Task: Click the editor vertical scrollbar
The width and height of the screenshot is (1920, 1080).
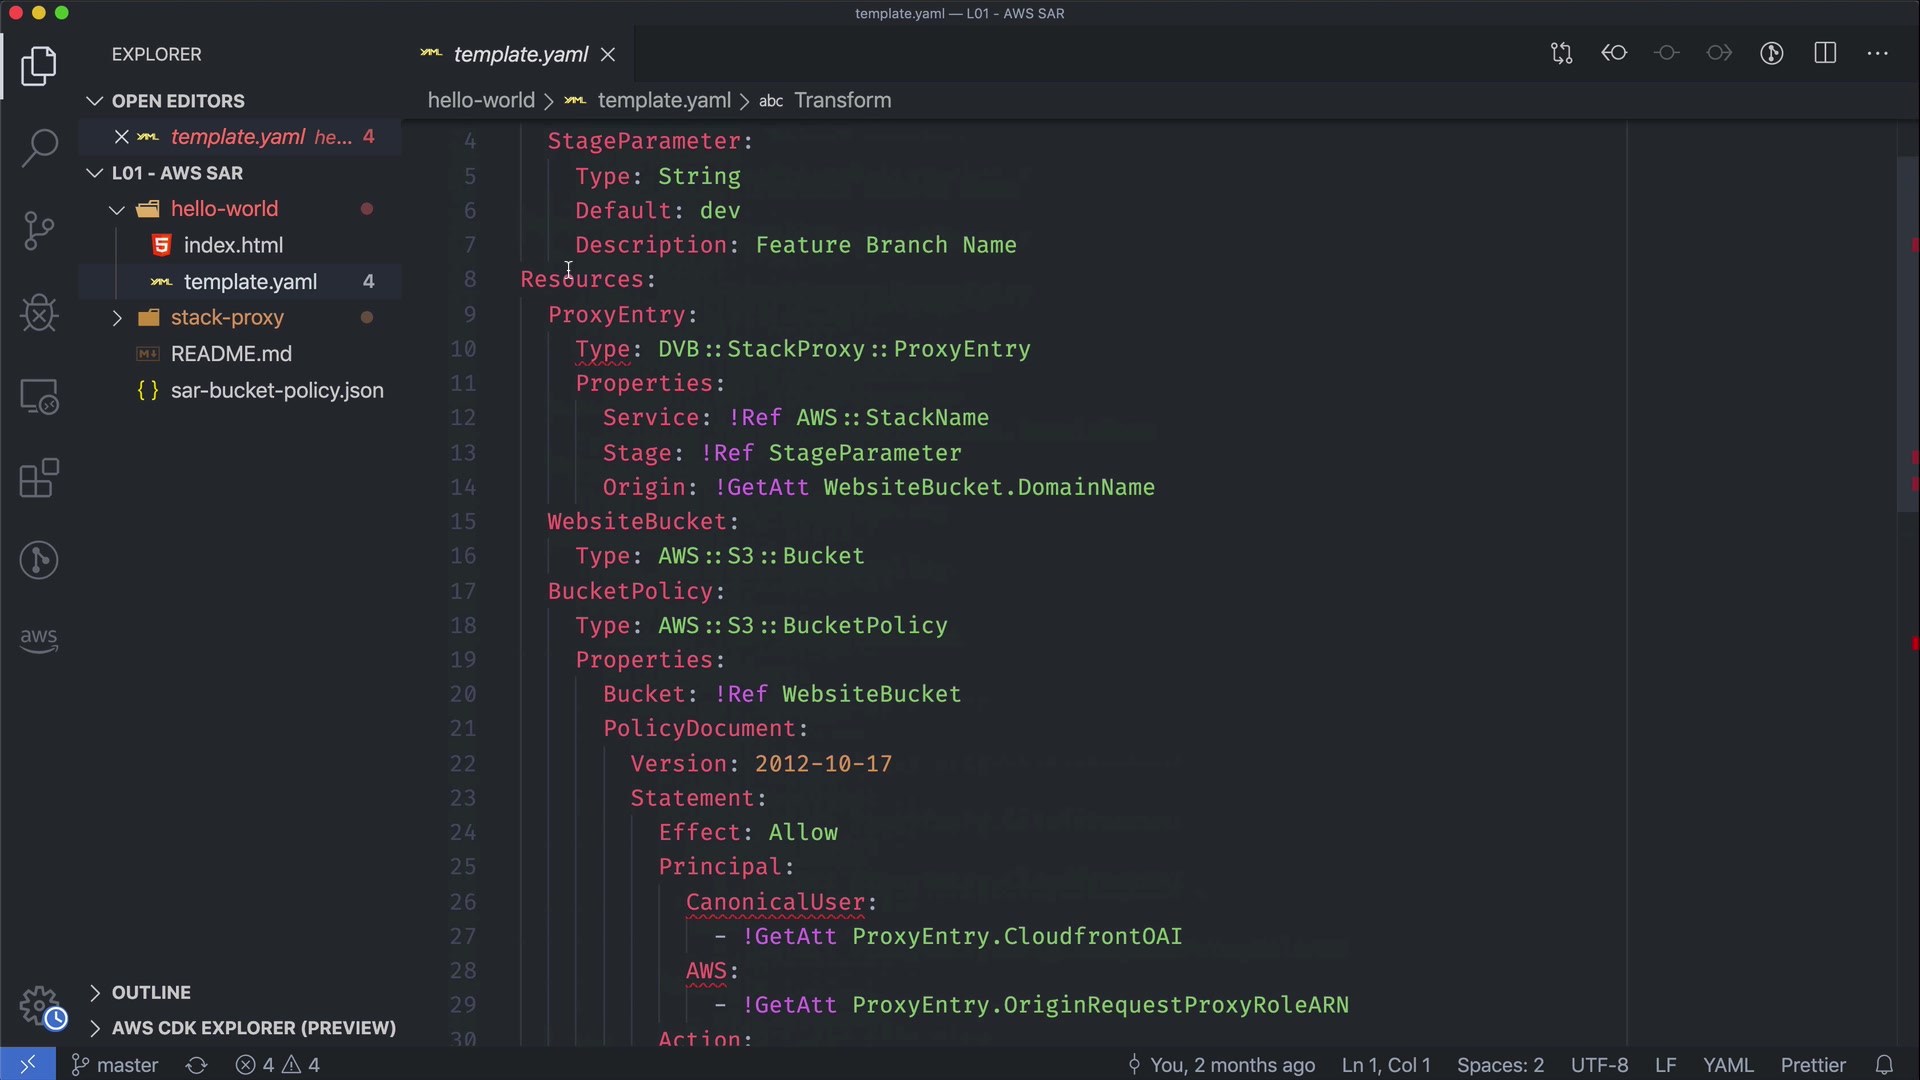Action: pos(1908,335)
